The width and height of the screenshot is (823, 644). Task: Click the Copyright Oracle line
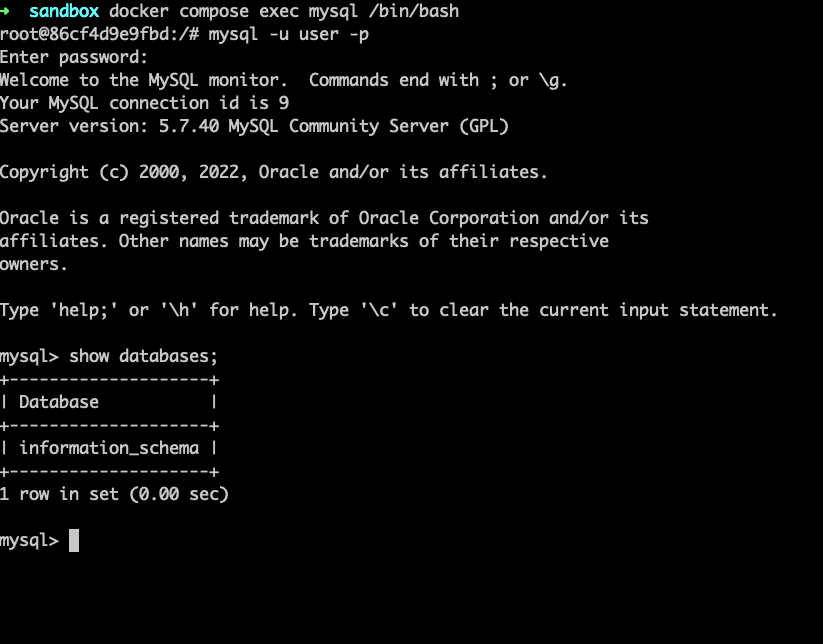coord(273,172)
